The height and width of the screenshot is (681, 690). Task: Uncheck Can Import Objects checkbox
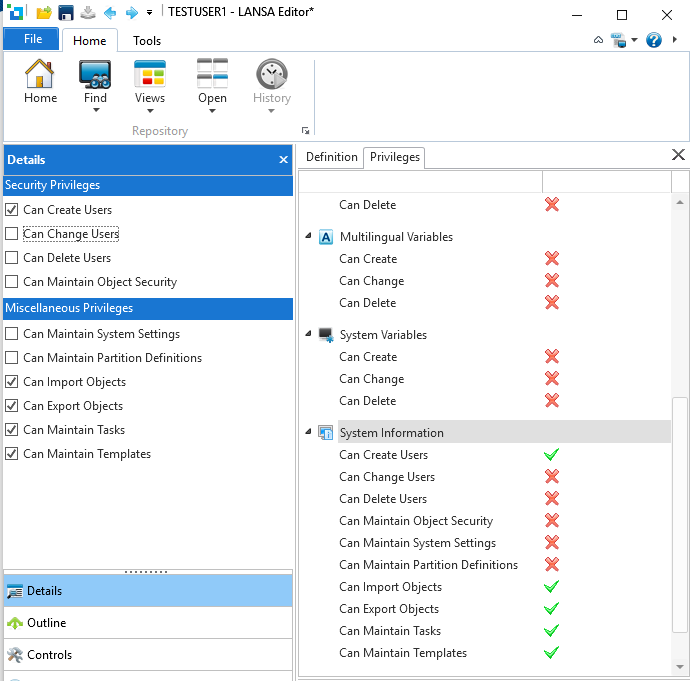pos(12,382)
